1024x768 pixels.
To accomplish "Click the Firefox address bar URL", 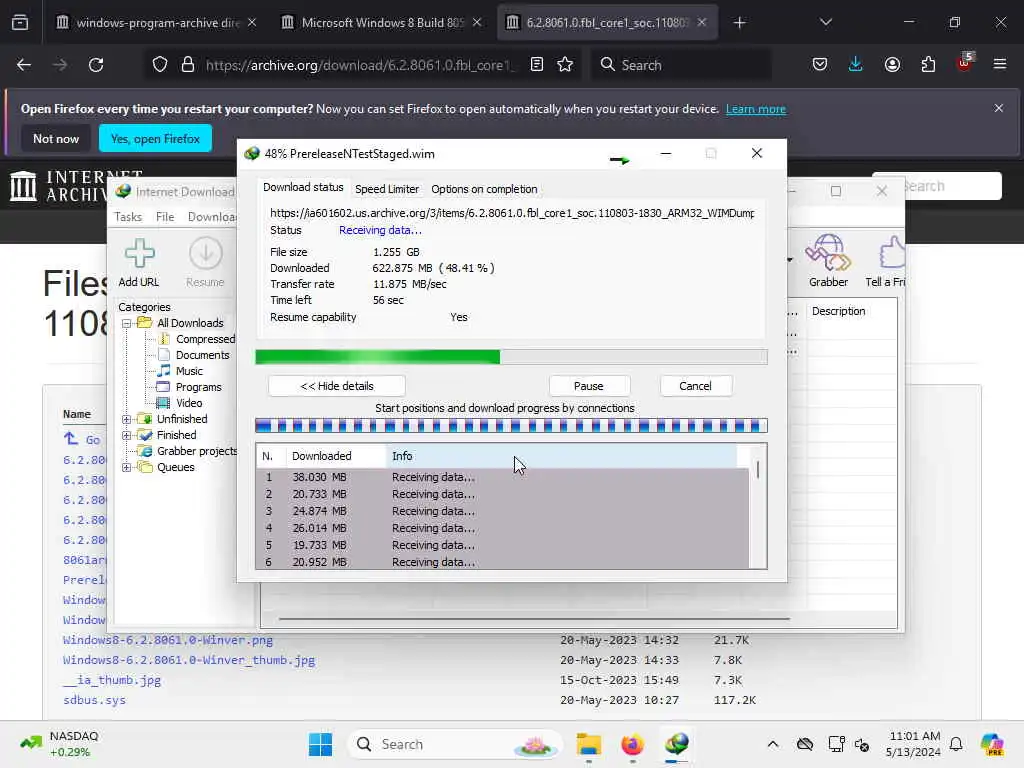I will click(359, 65).
